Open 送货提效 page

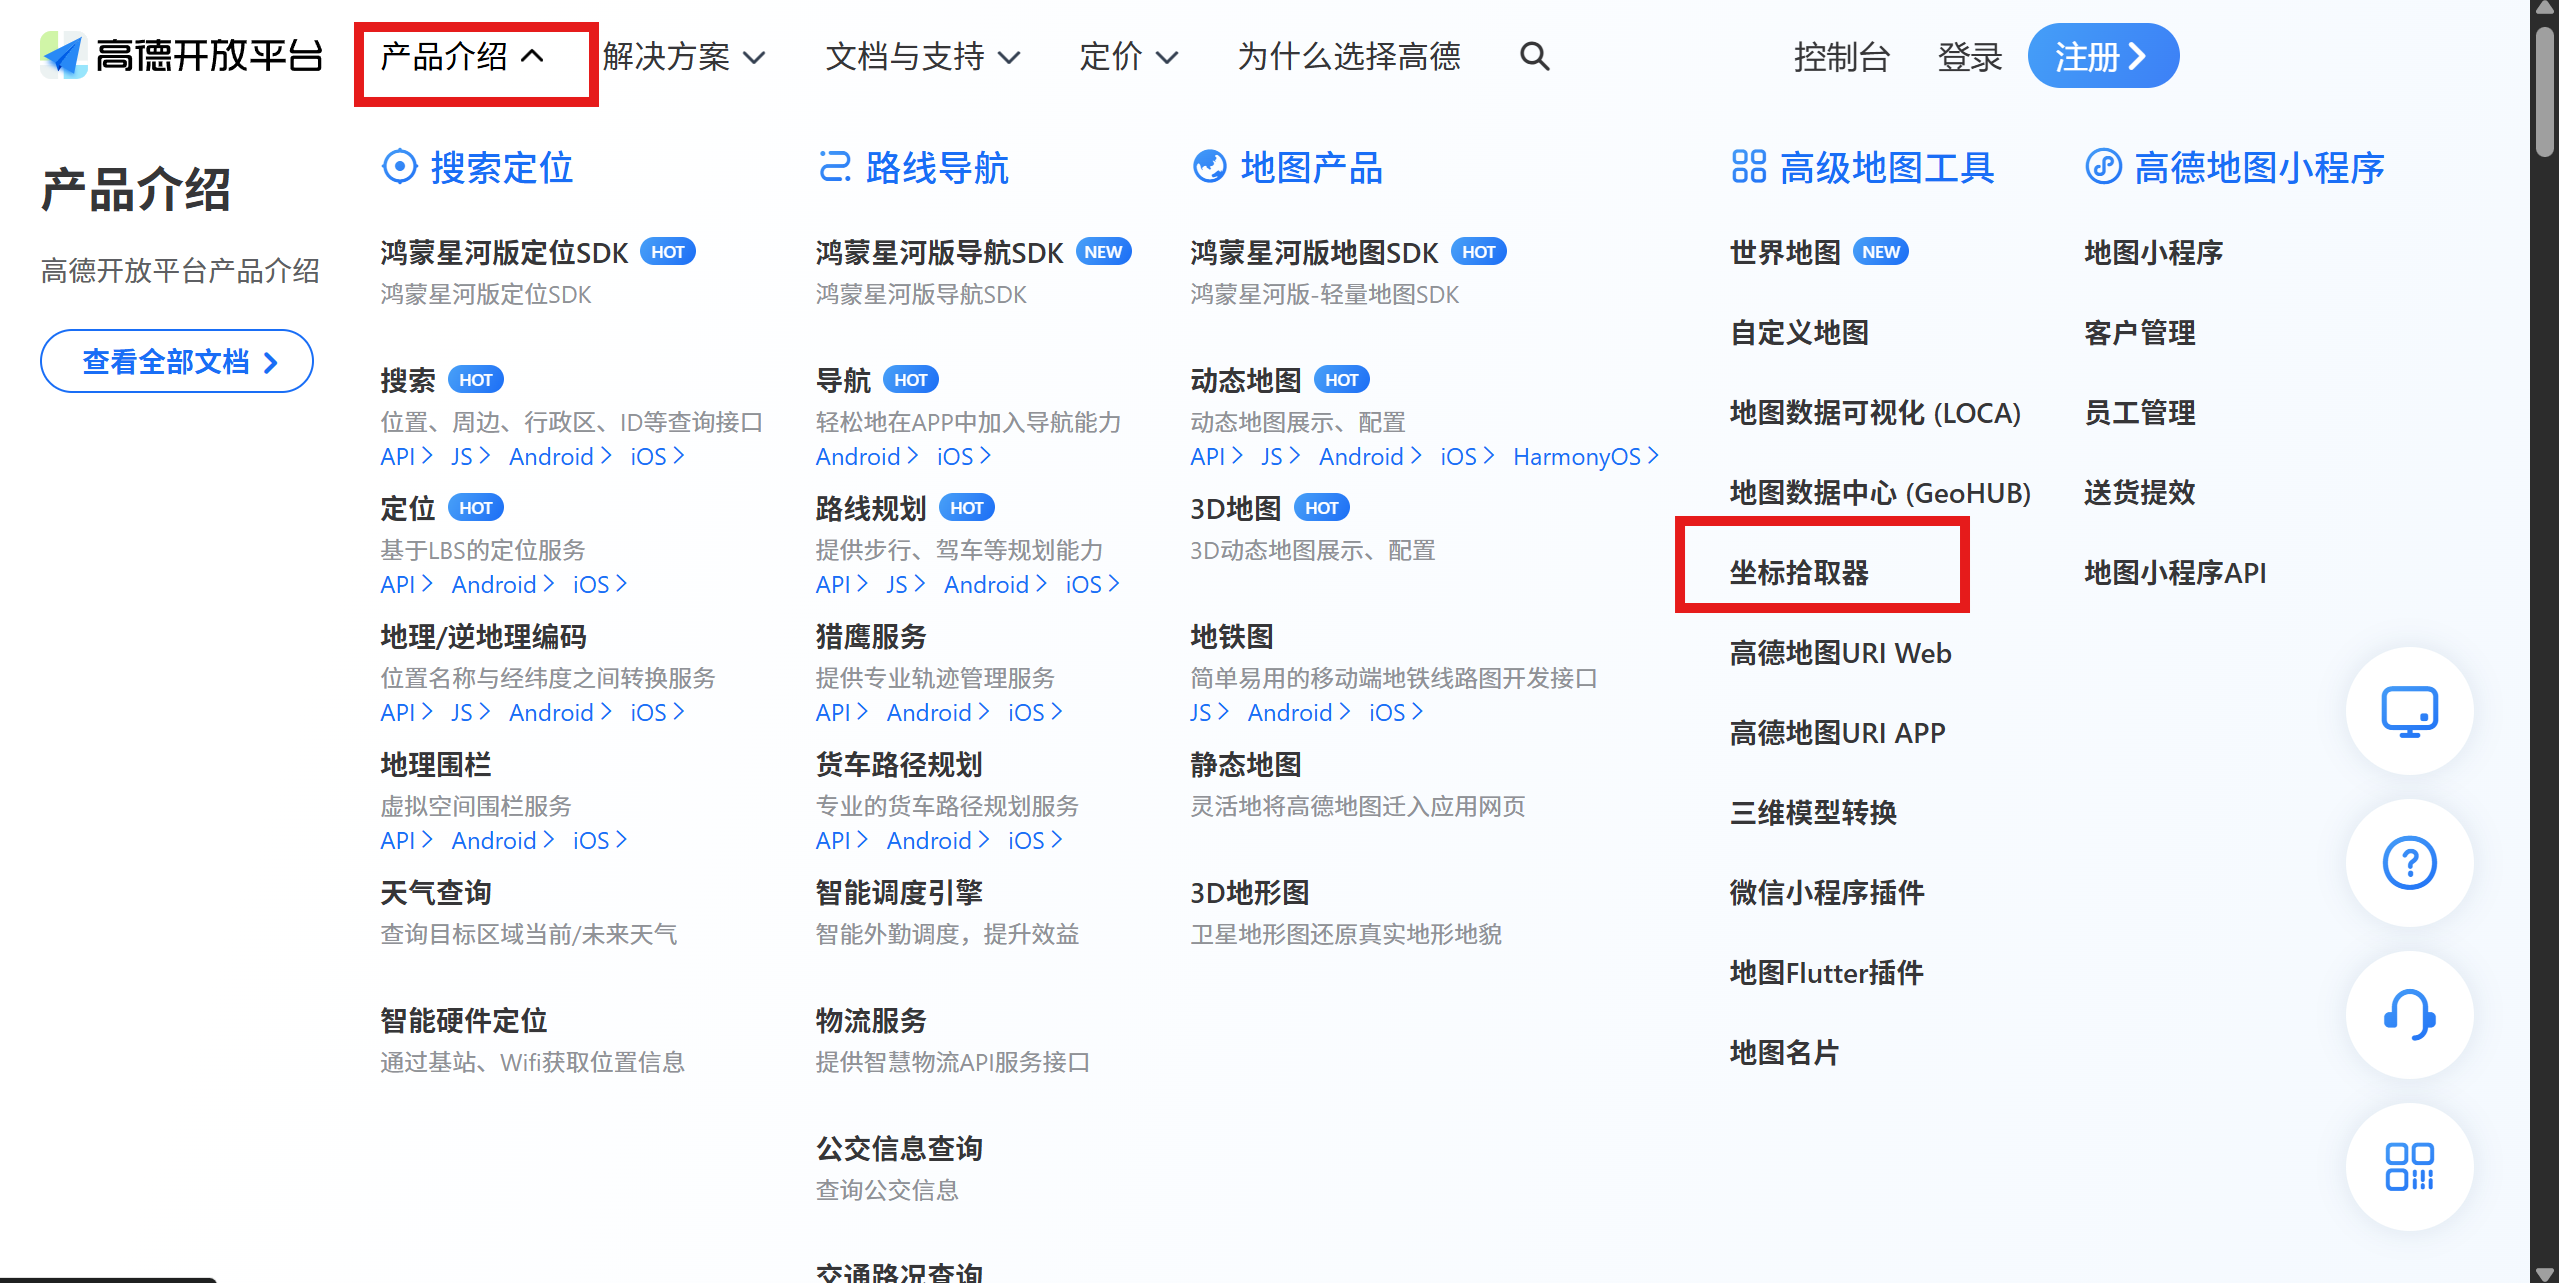[x=2139, y=493]
